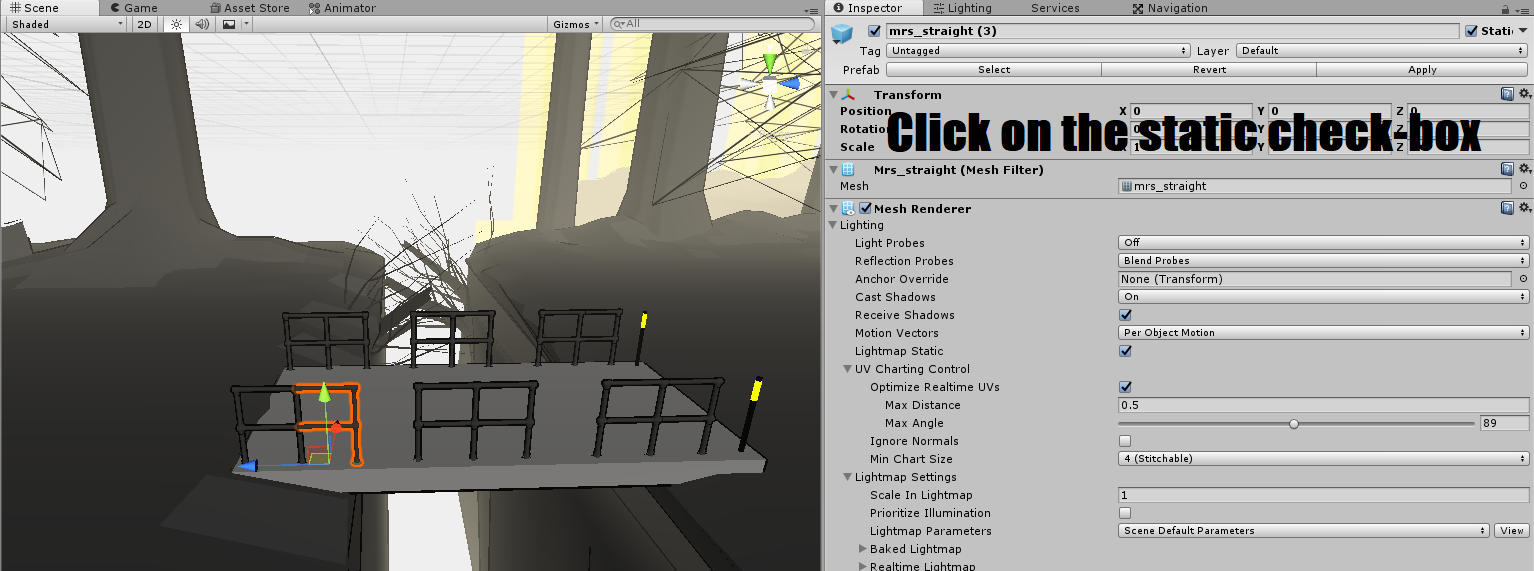
Task: Open the Lightmap Parameters dropdown
Action: 1303,531
